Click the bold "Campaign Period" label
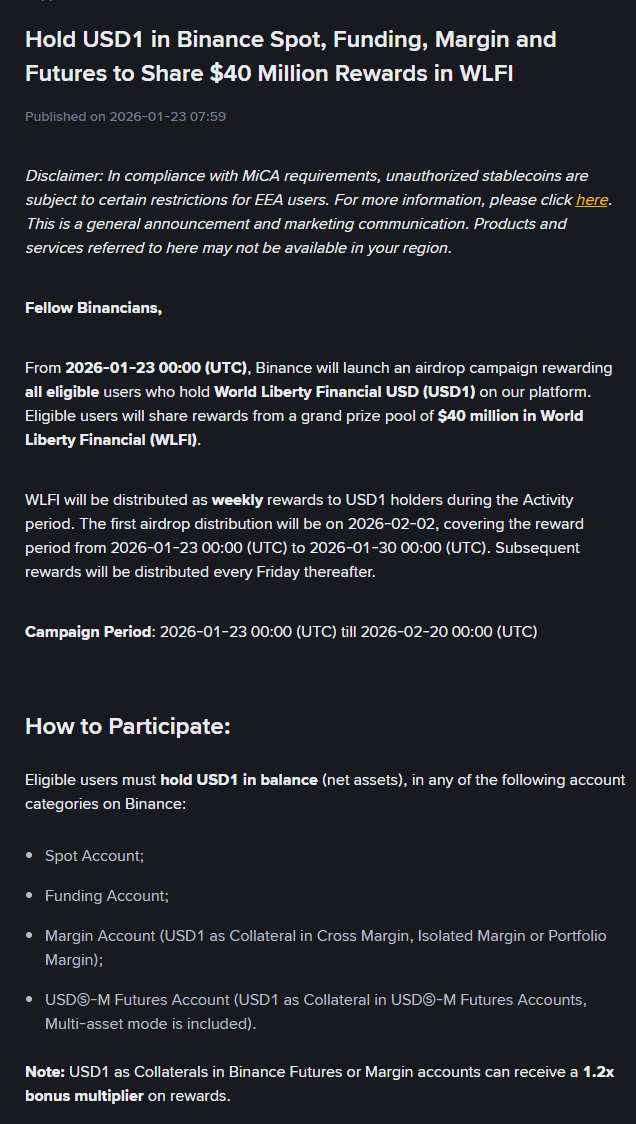Screen dimensions: 636x1124 (89, 631)
